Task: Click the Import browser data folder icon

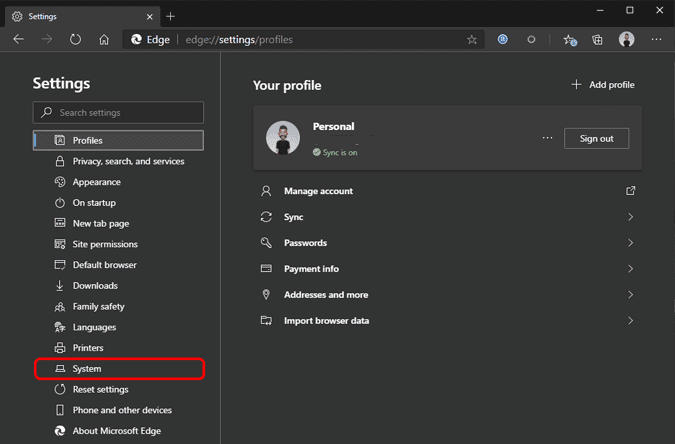Action: click(x=266, y=320)
